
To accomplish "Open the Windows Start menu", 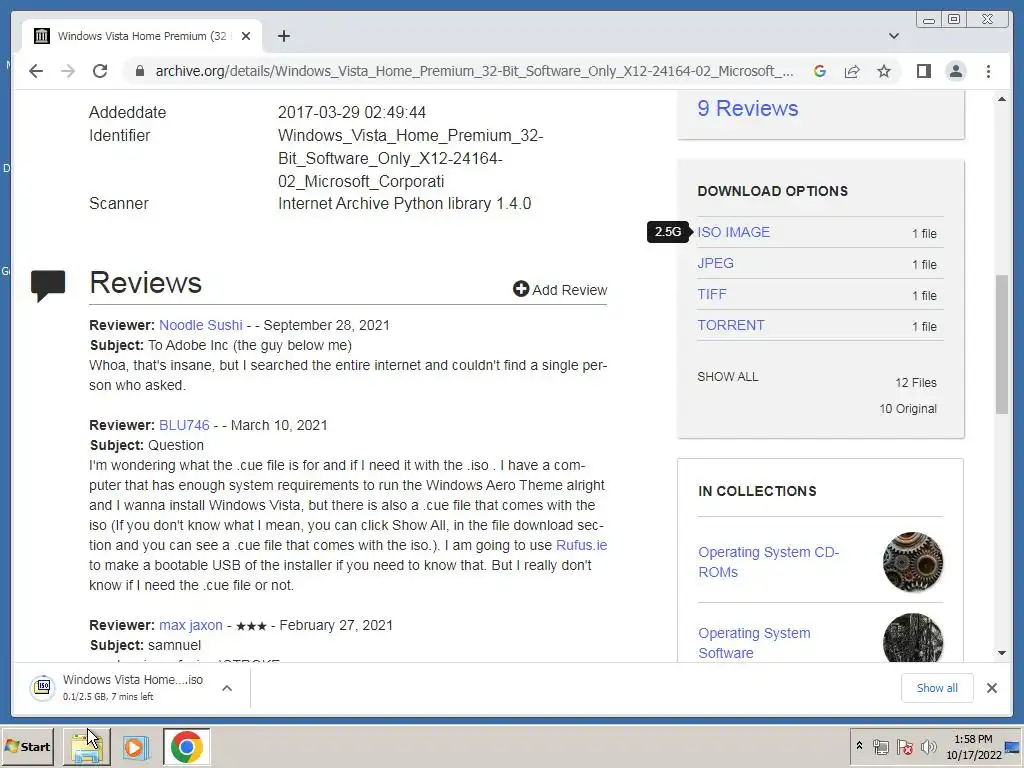I will coord(27,746).
